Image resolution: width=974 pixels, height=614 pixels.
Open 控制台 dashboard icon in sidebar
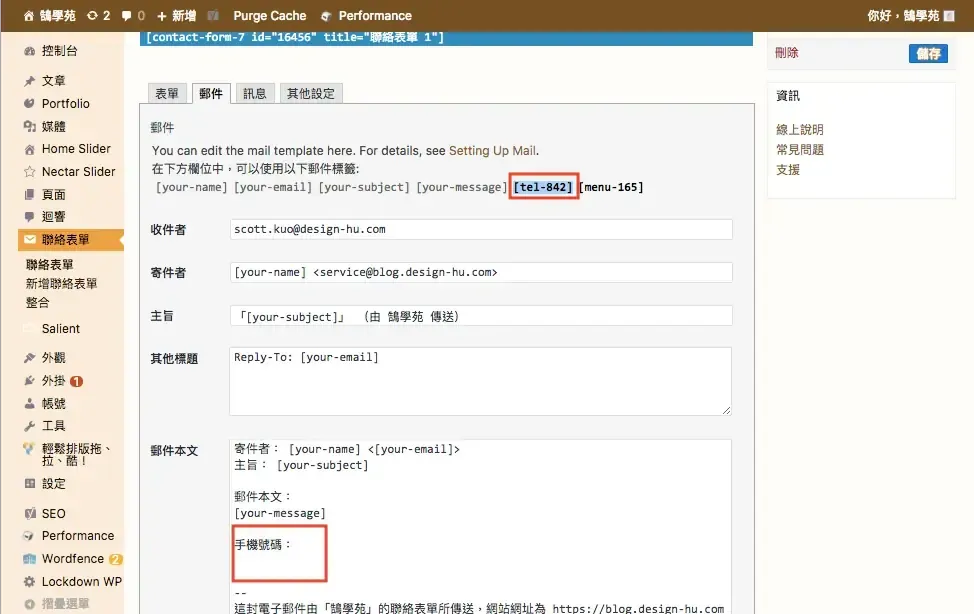[29, 51]
